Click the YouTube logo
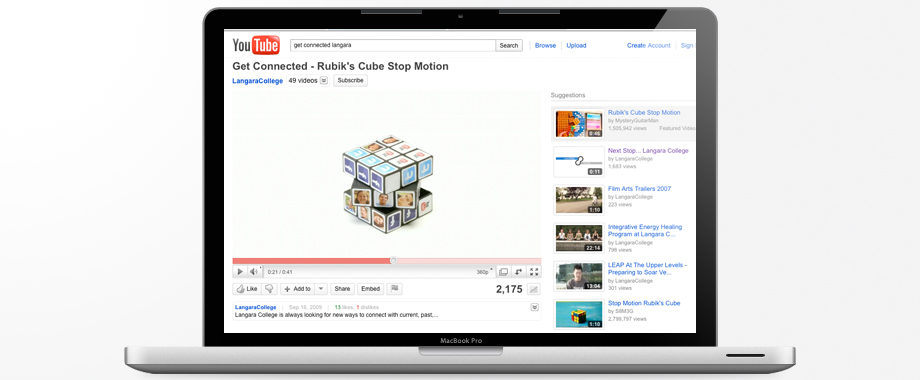This screenshot has width=920, height=380. click(256, 45)
